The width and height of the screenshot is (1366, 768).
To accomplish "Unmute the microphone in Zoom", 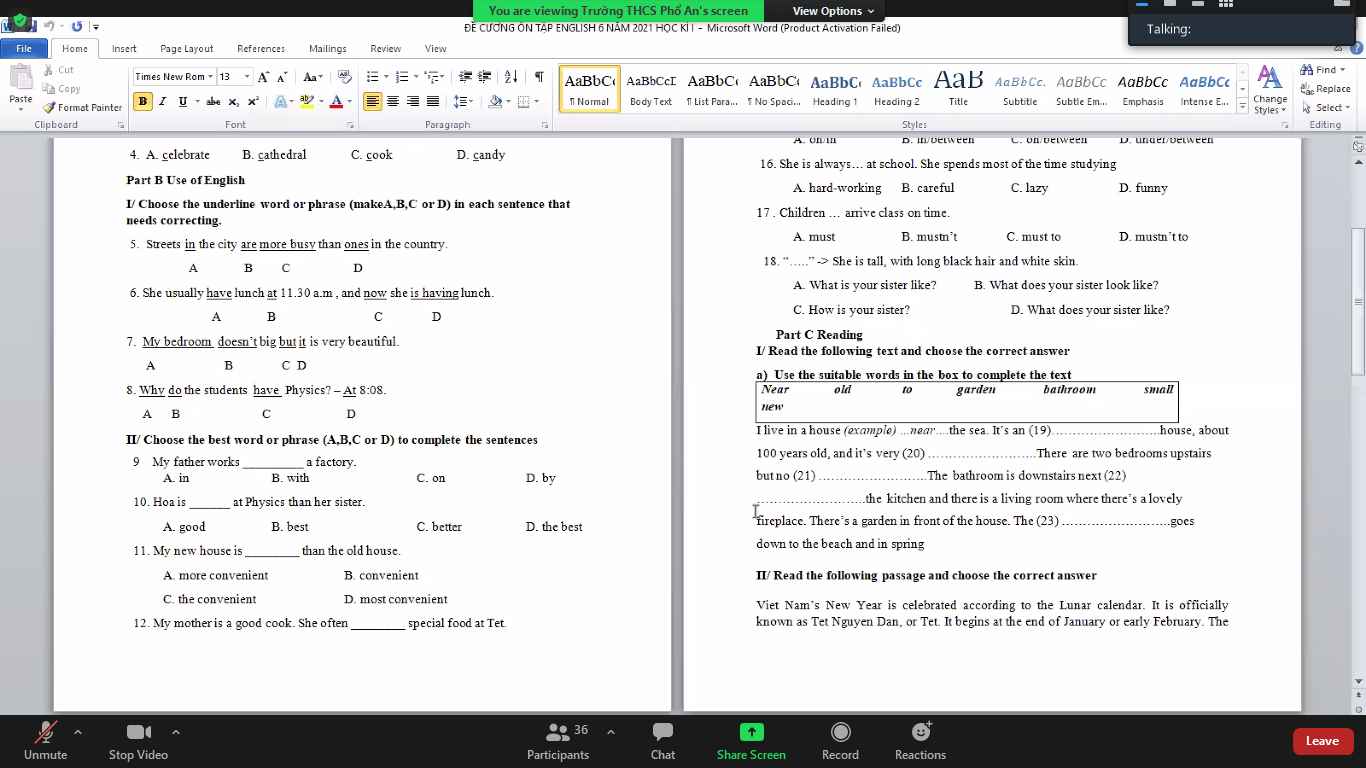I will 45,741.
